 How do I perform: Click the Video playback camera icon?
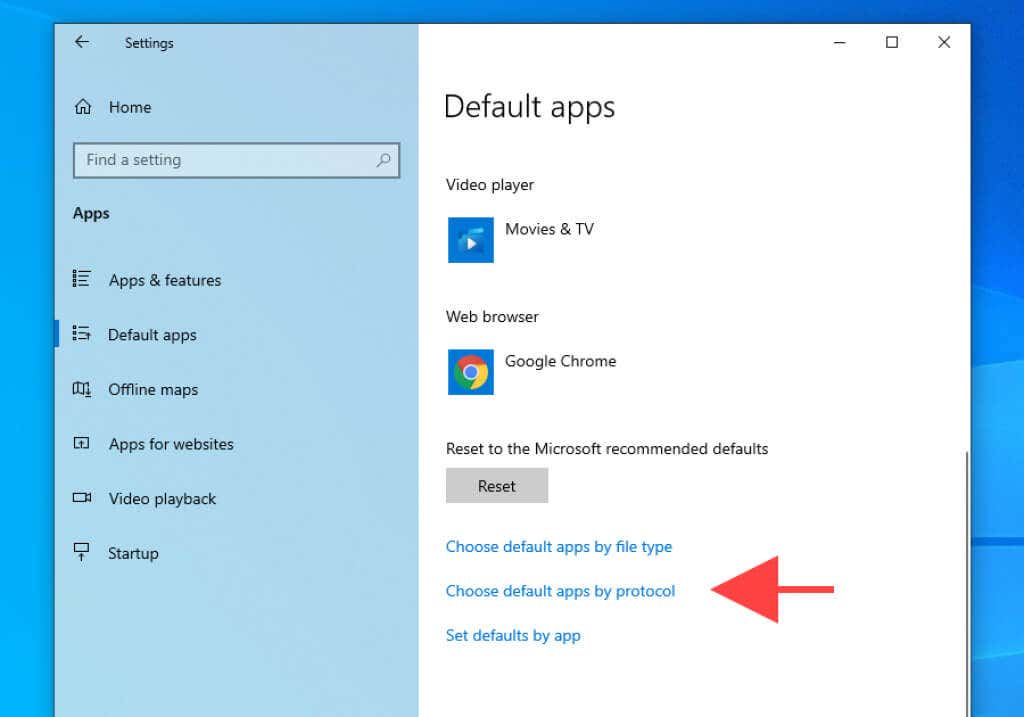coord(82,498)
